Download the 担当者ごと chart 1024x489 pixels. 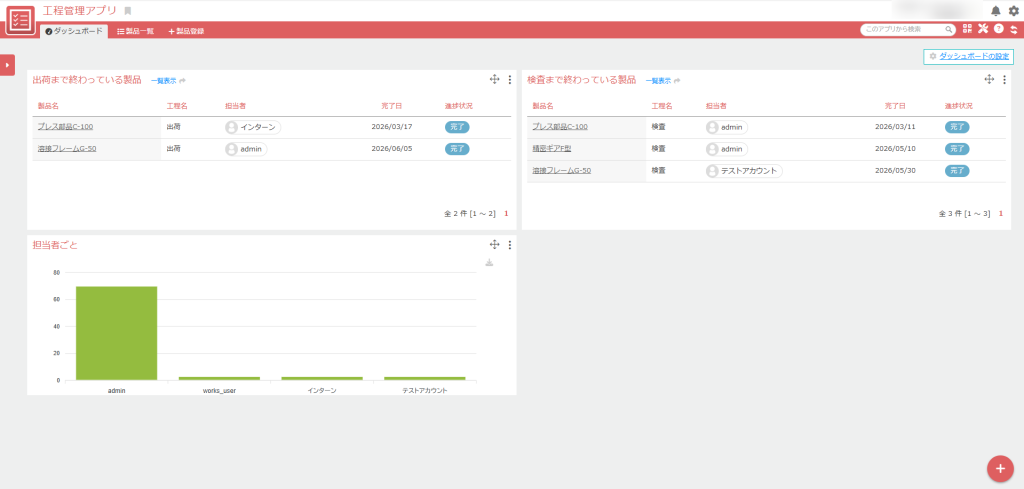point(489,263)
